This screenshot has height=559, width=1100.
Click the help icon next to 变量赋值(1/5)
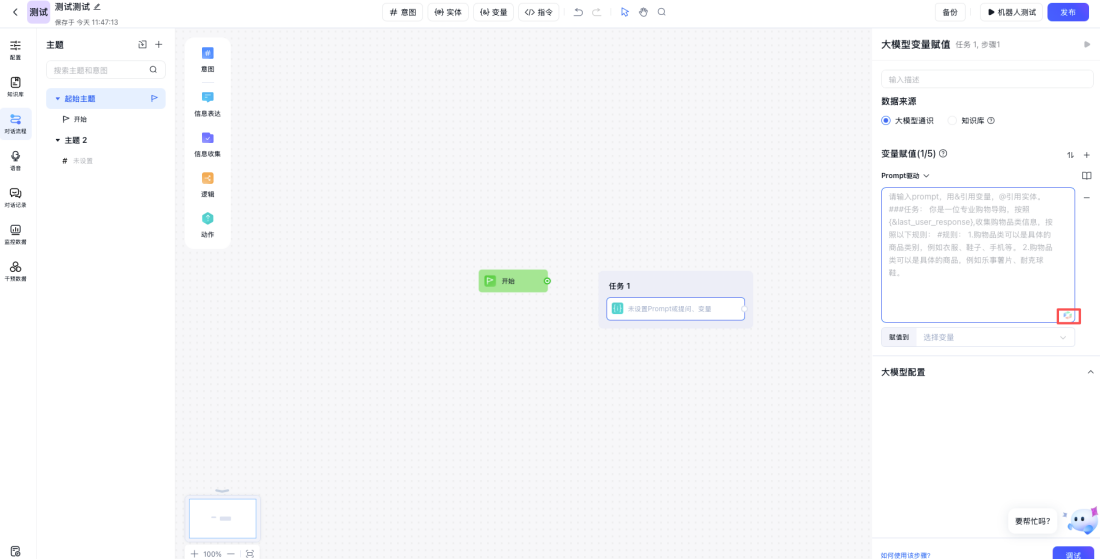coord(943,154)
